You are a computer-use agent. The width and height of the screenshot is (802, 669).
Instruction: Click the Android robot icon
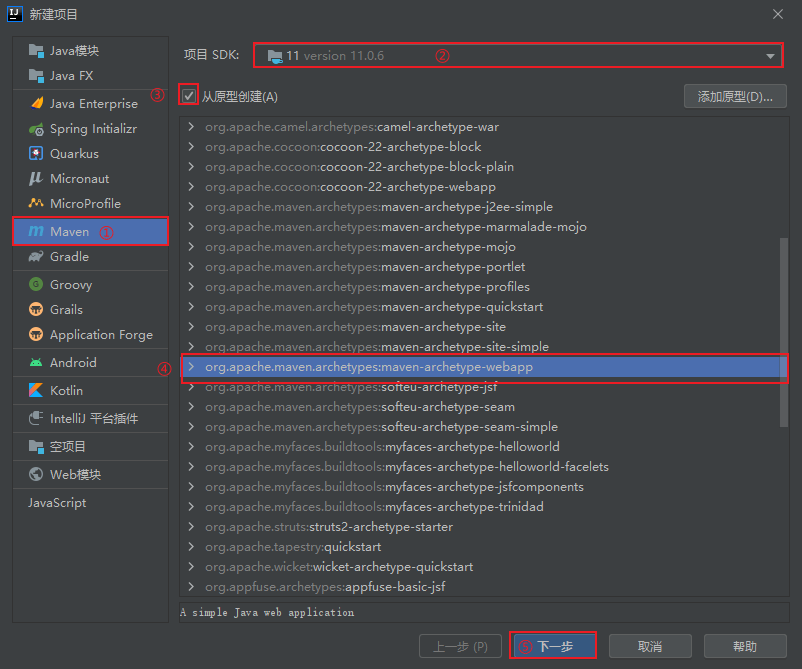tap(36, 362)
